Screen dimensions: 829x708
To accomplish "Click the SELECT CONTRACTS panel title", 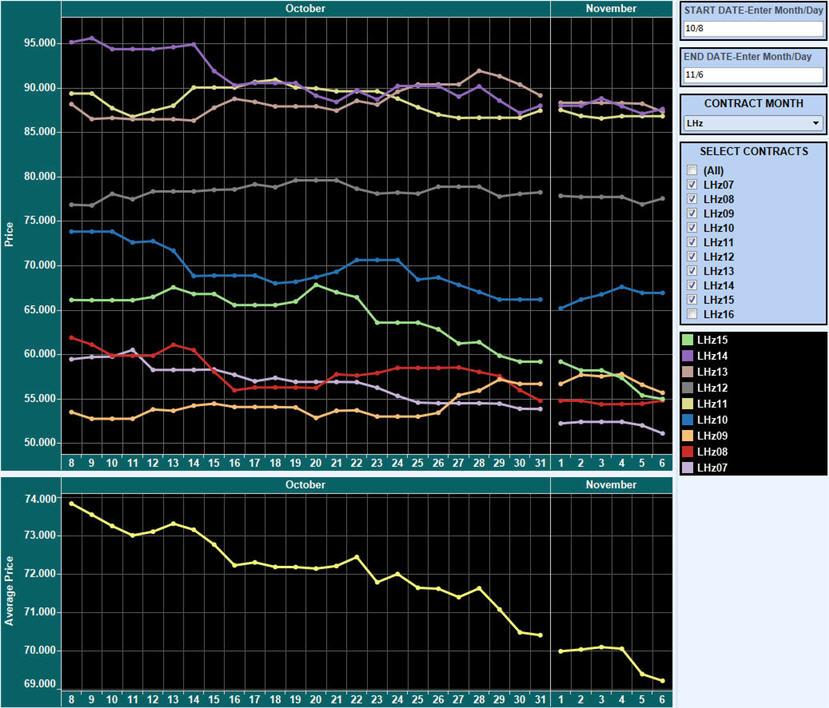I will point(753,151).
